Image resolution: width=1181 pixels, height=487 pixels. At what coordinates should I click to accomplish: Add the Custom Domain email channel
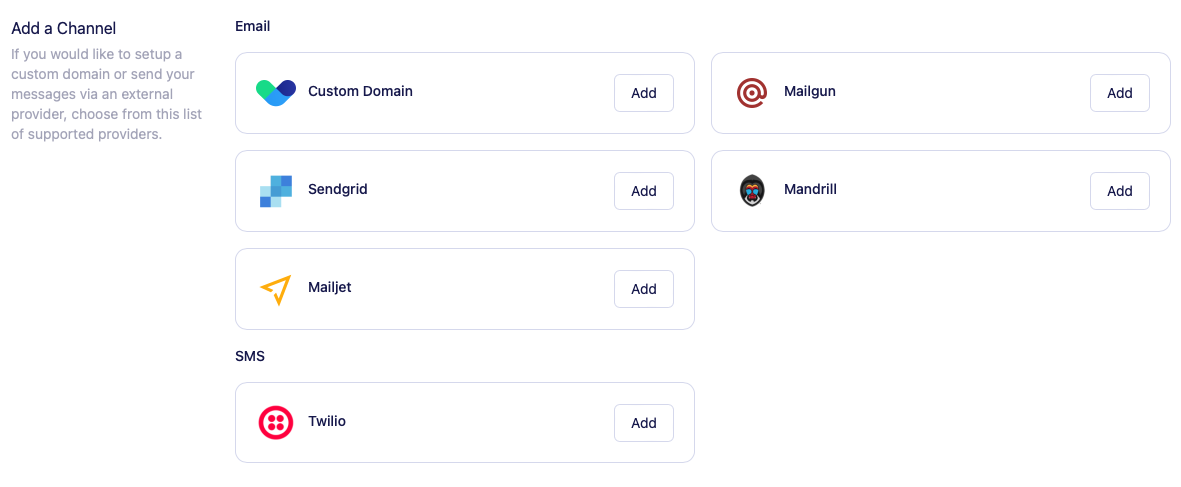(643, 93)
